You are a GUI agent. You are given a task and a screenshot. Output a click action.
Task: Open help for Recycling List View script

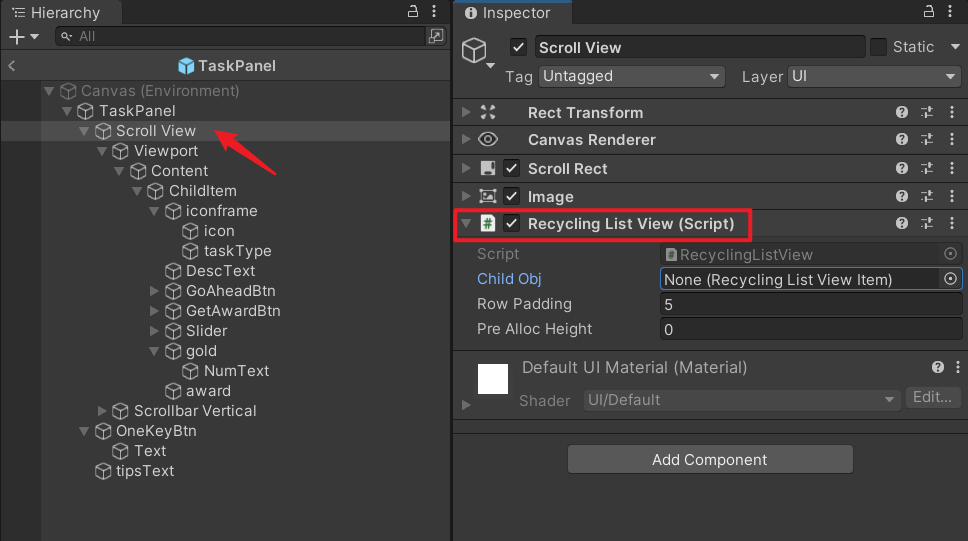click(902, 223)
